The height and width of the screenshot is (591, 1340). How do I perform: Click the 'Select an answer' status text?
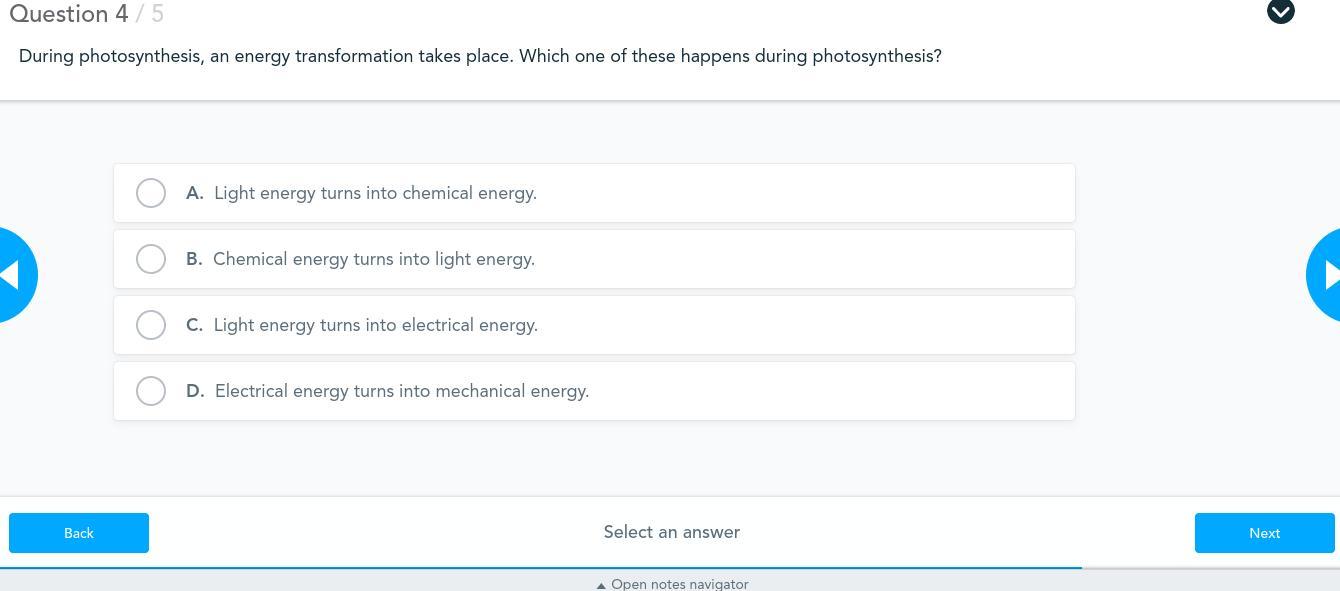pyautogui.click(x=671, y=532)
